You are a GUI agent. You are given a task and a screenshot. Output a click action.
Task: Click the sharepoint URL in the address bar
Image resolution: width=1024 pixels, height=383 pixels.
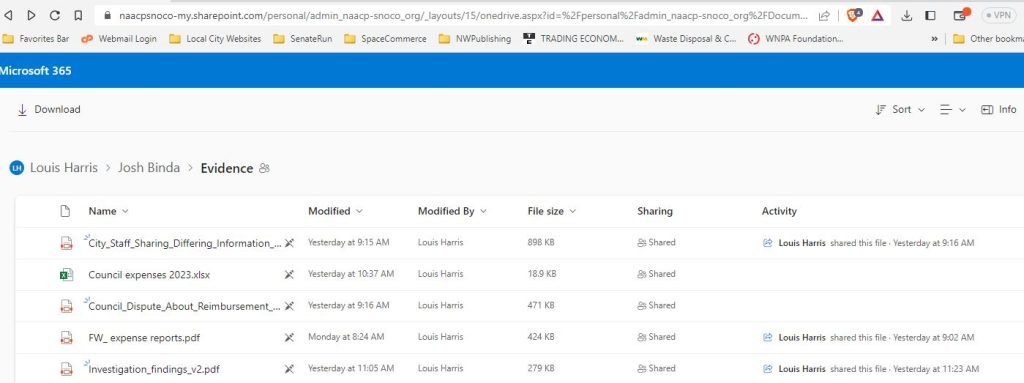click(x=463, y=15)
